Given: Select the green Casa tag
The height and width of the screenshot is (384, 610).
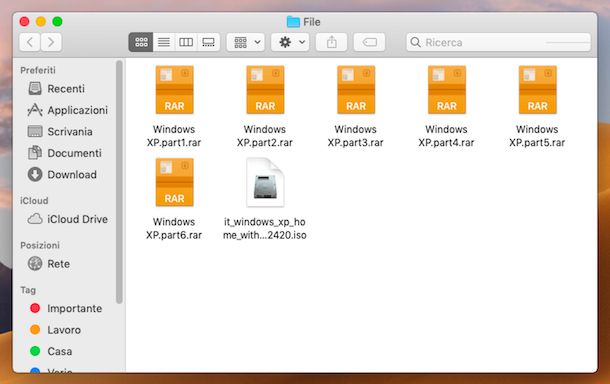Looking at the screenshot, I should click(x=51, y=351).
